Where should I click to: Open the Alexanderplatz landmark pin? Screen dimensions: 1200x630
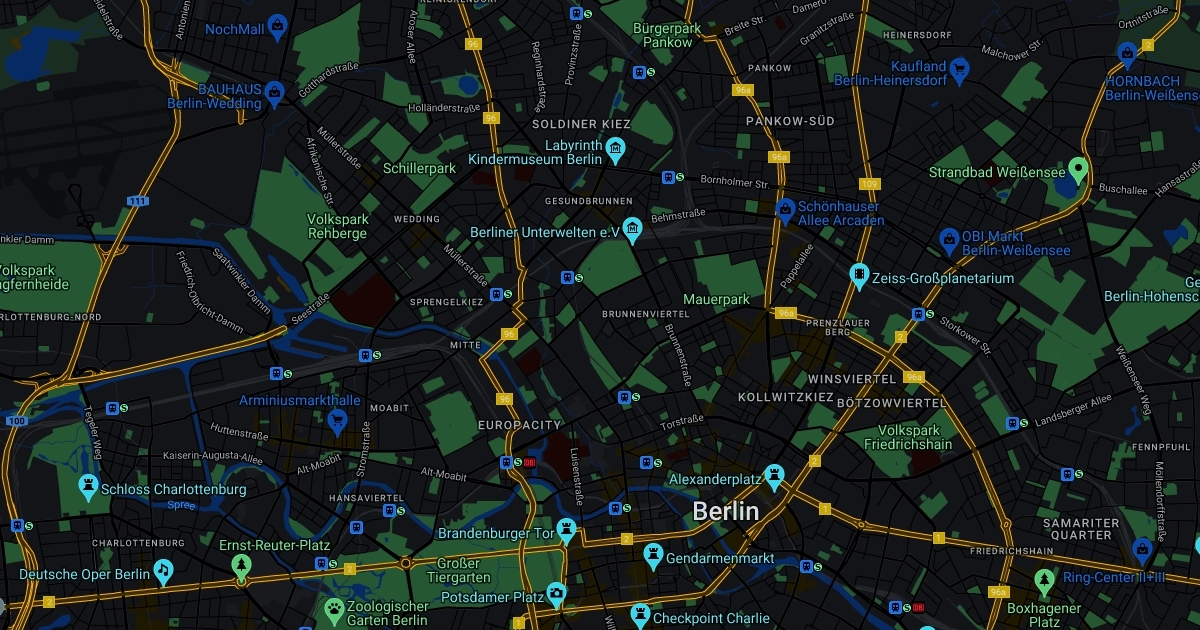(774, 476)
